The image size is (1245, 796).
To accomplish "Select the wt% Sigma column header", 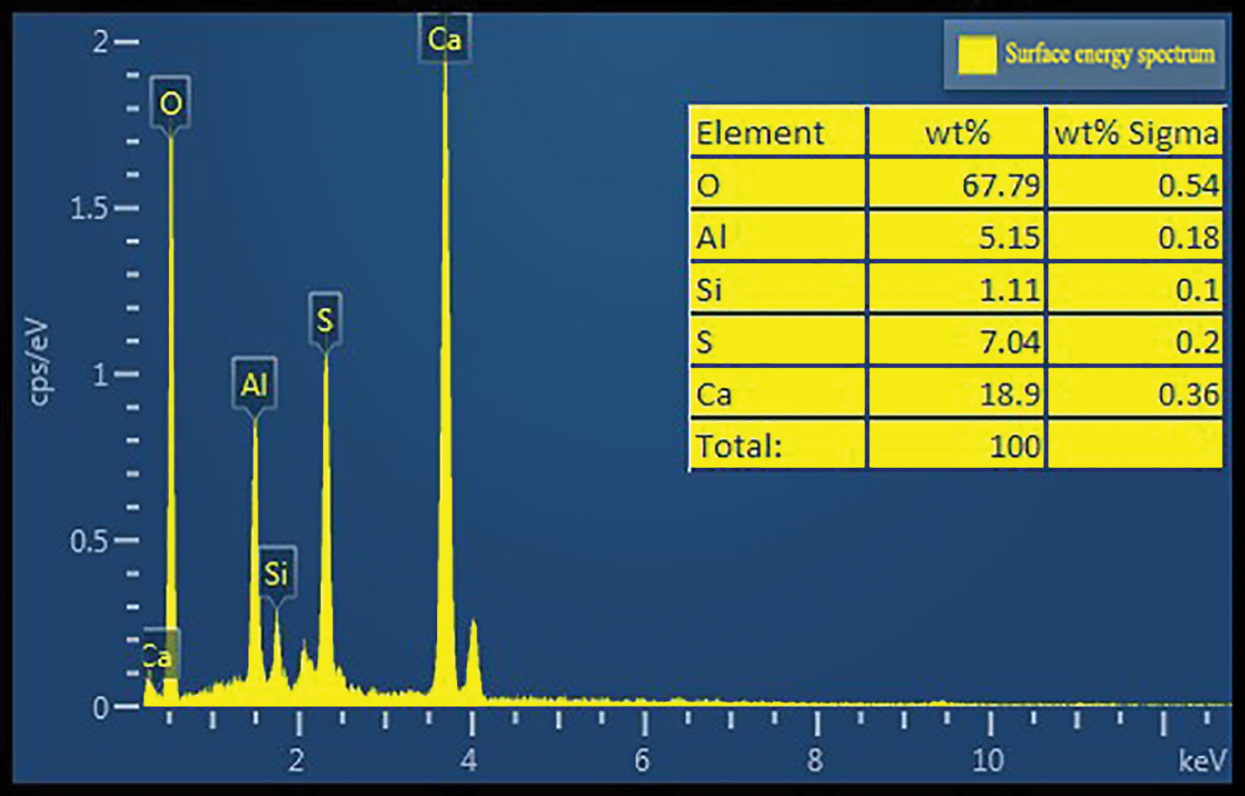I will point(1135,132).
